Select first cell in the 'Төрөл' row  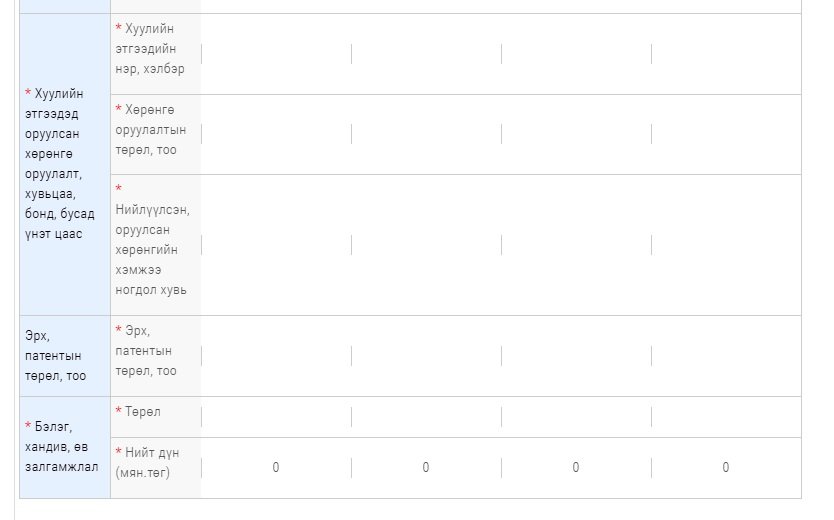[276, 417]
